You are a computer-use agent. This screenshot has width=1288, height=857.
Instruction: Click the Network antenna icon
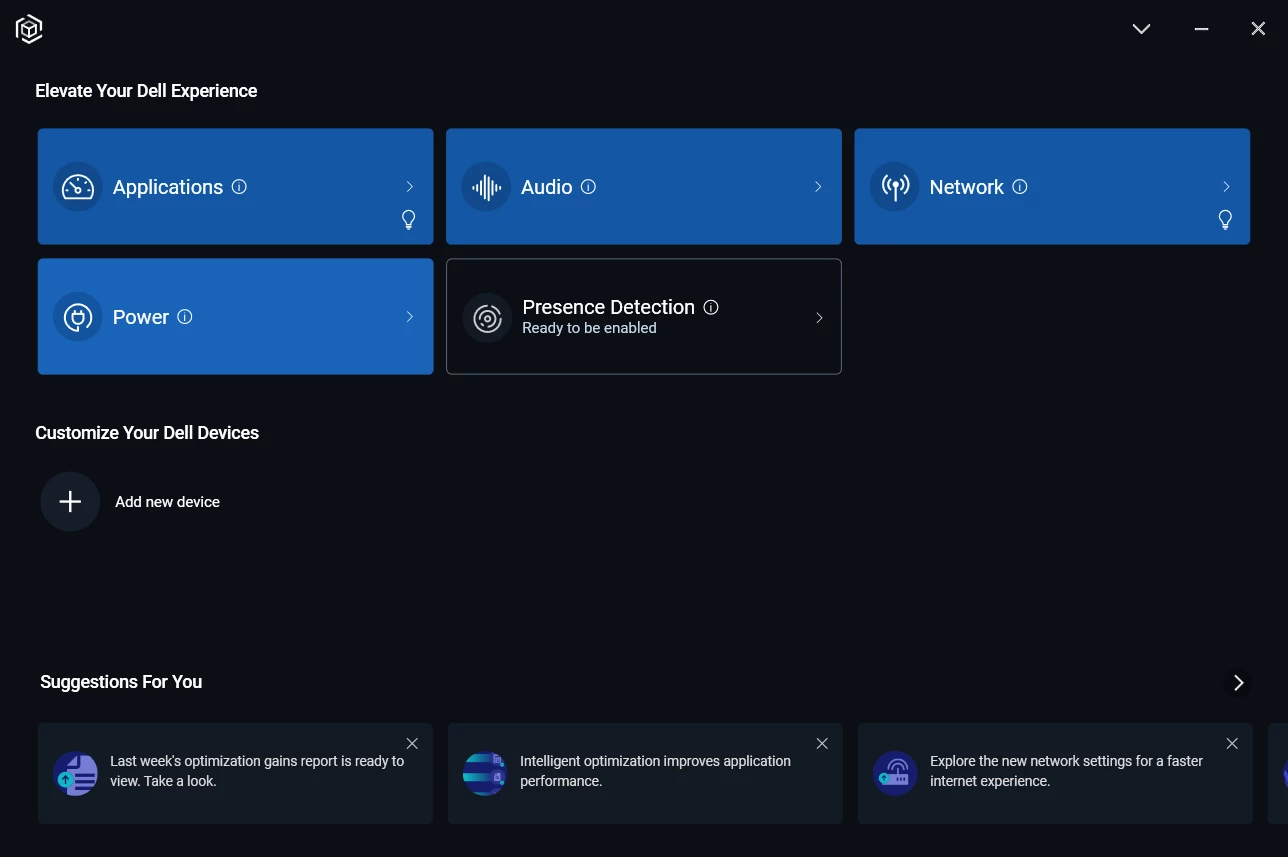[894, 187]
